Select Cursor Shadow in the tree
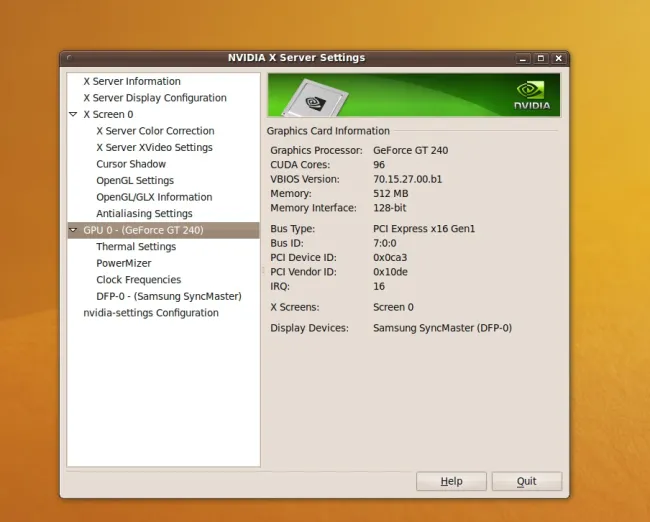The height and width of the screenshot is (522, 650). [131, 164]
